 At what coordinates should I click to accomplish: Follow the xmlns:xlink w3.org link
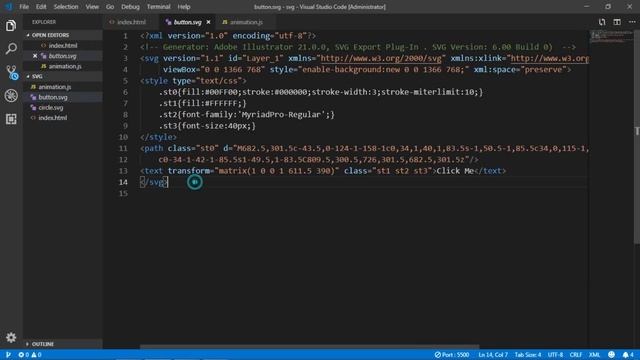pyautogui.click(x=549, y=58)
